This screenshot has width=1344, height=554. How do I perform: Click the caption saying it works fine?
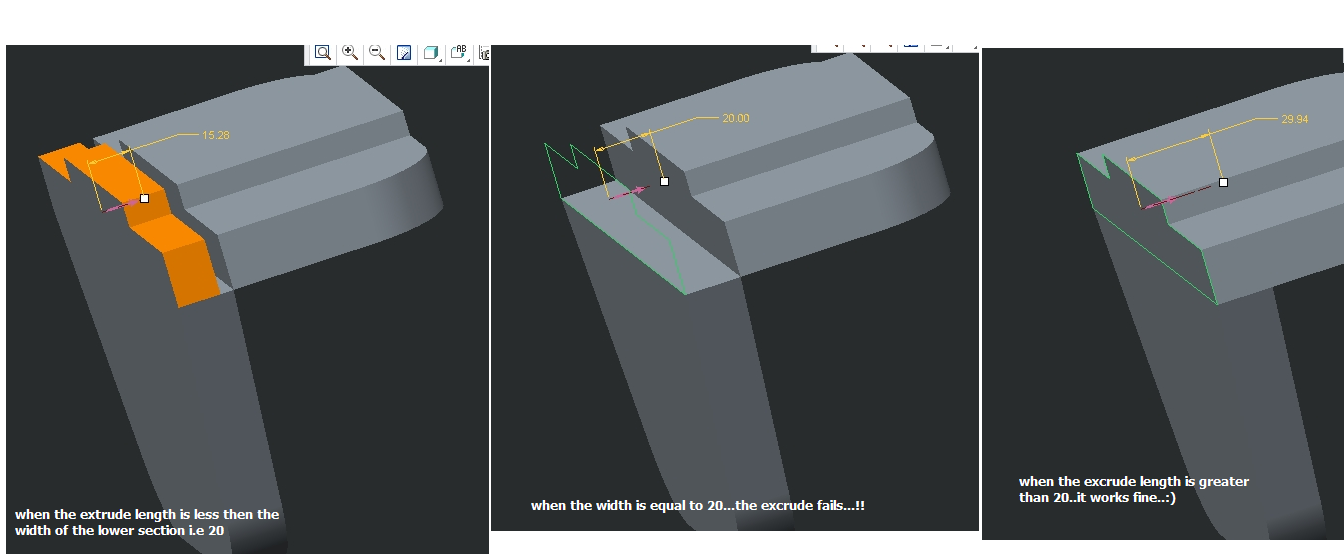[x=1134, y=489]
